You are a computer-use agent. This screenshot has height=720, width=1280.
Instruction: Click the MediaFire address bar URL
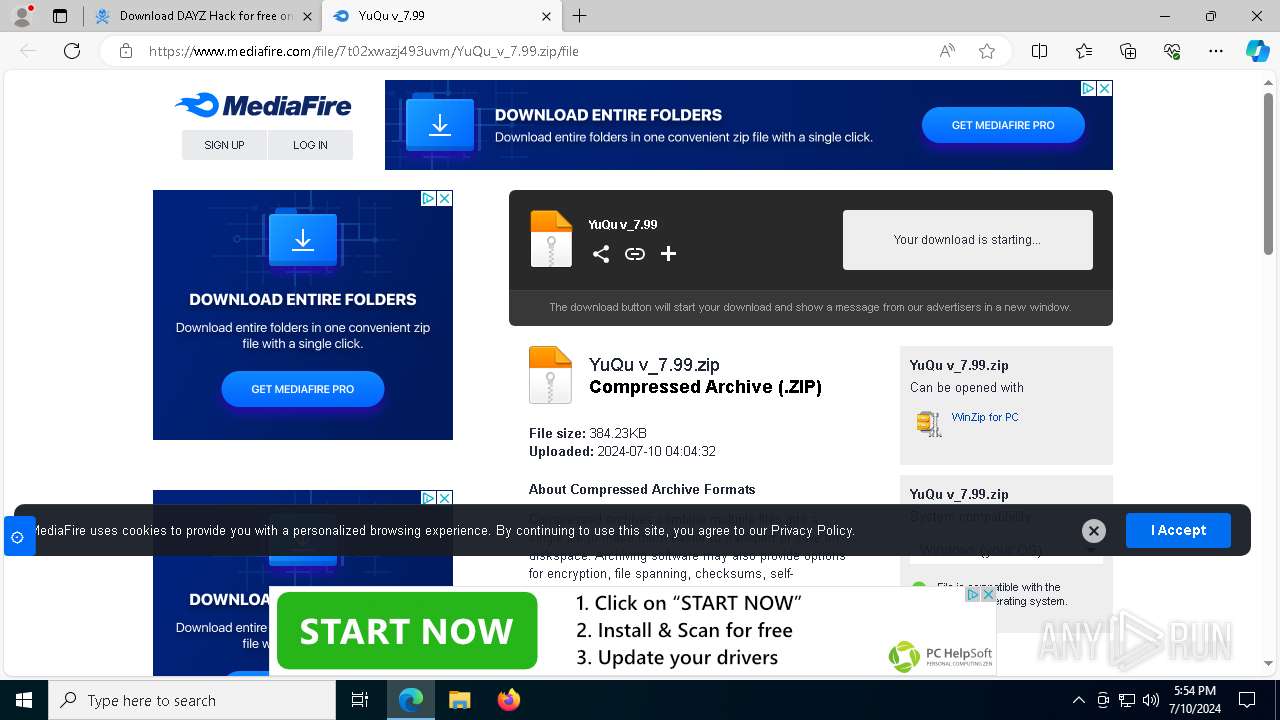(363, 51)
